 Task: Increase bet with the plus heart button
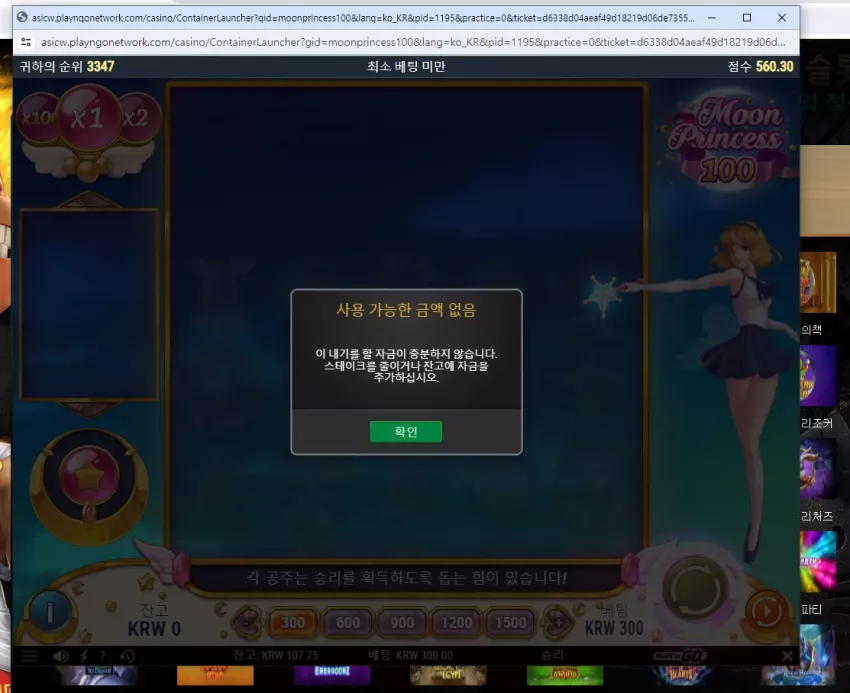pyautogui.click(x=557, y=623)
